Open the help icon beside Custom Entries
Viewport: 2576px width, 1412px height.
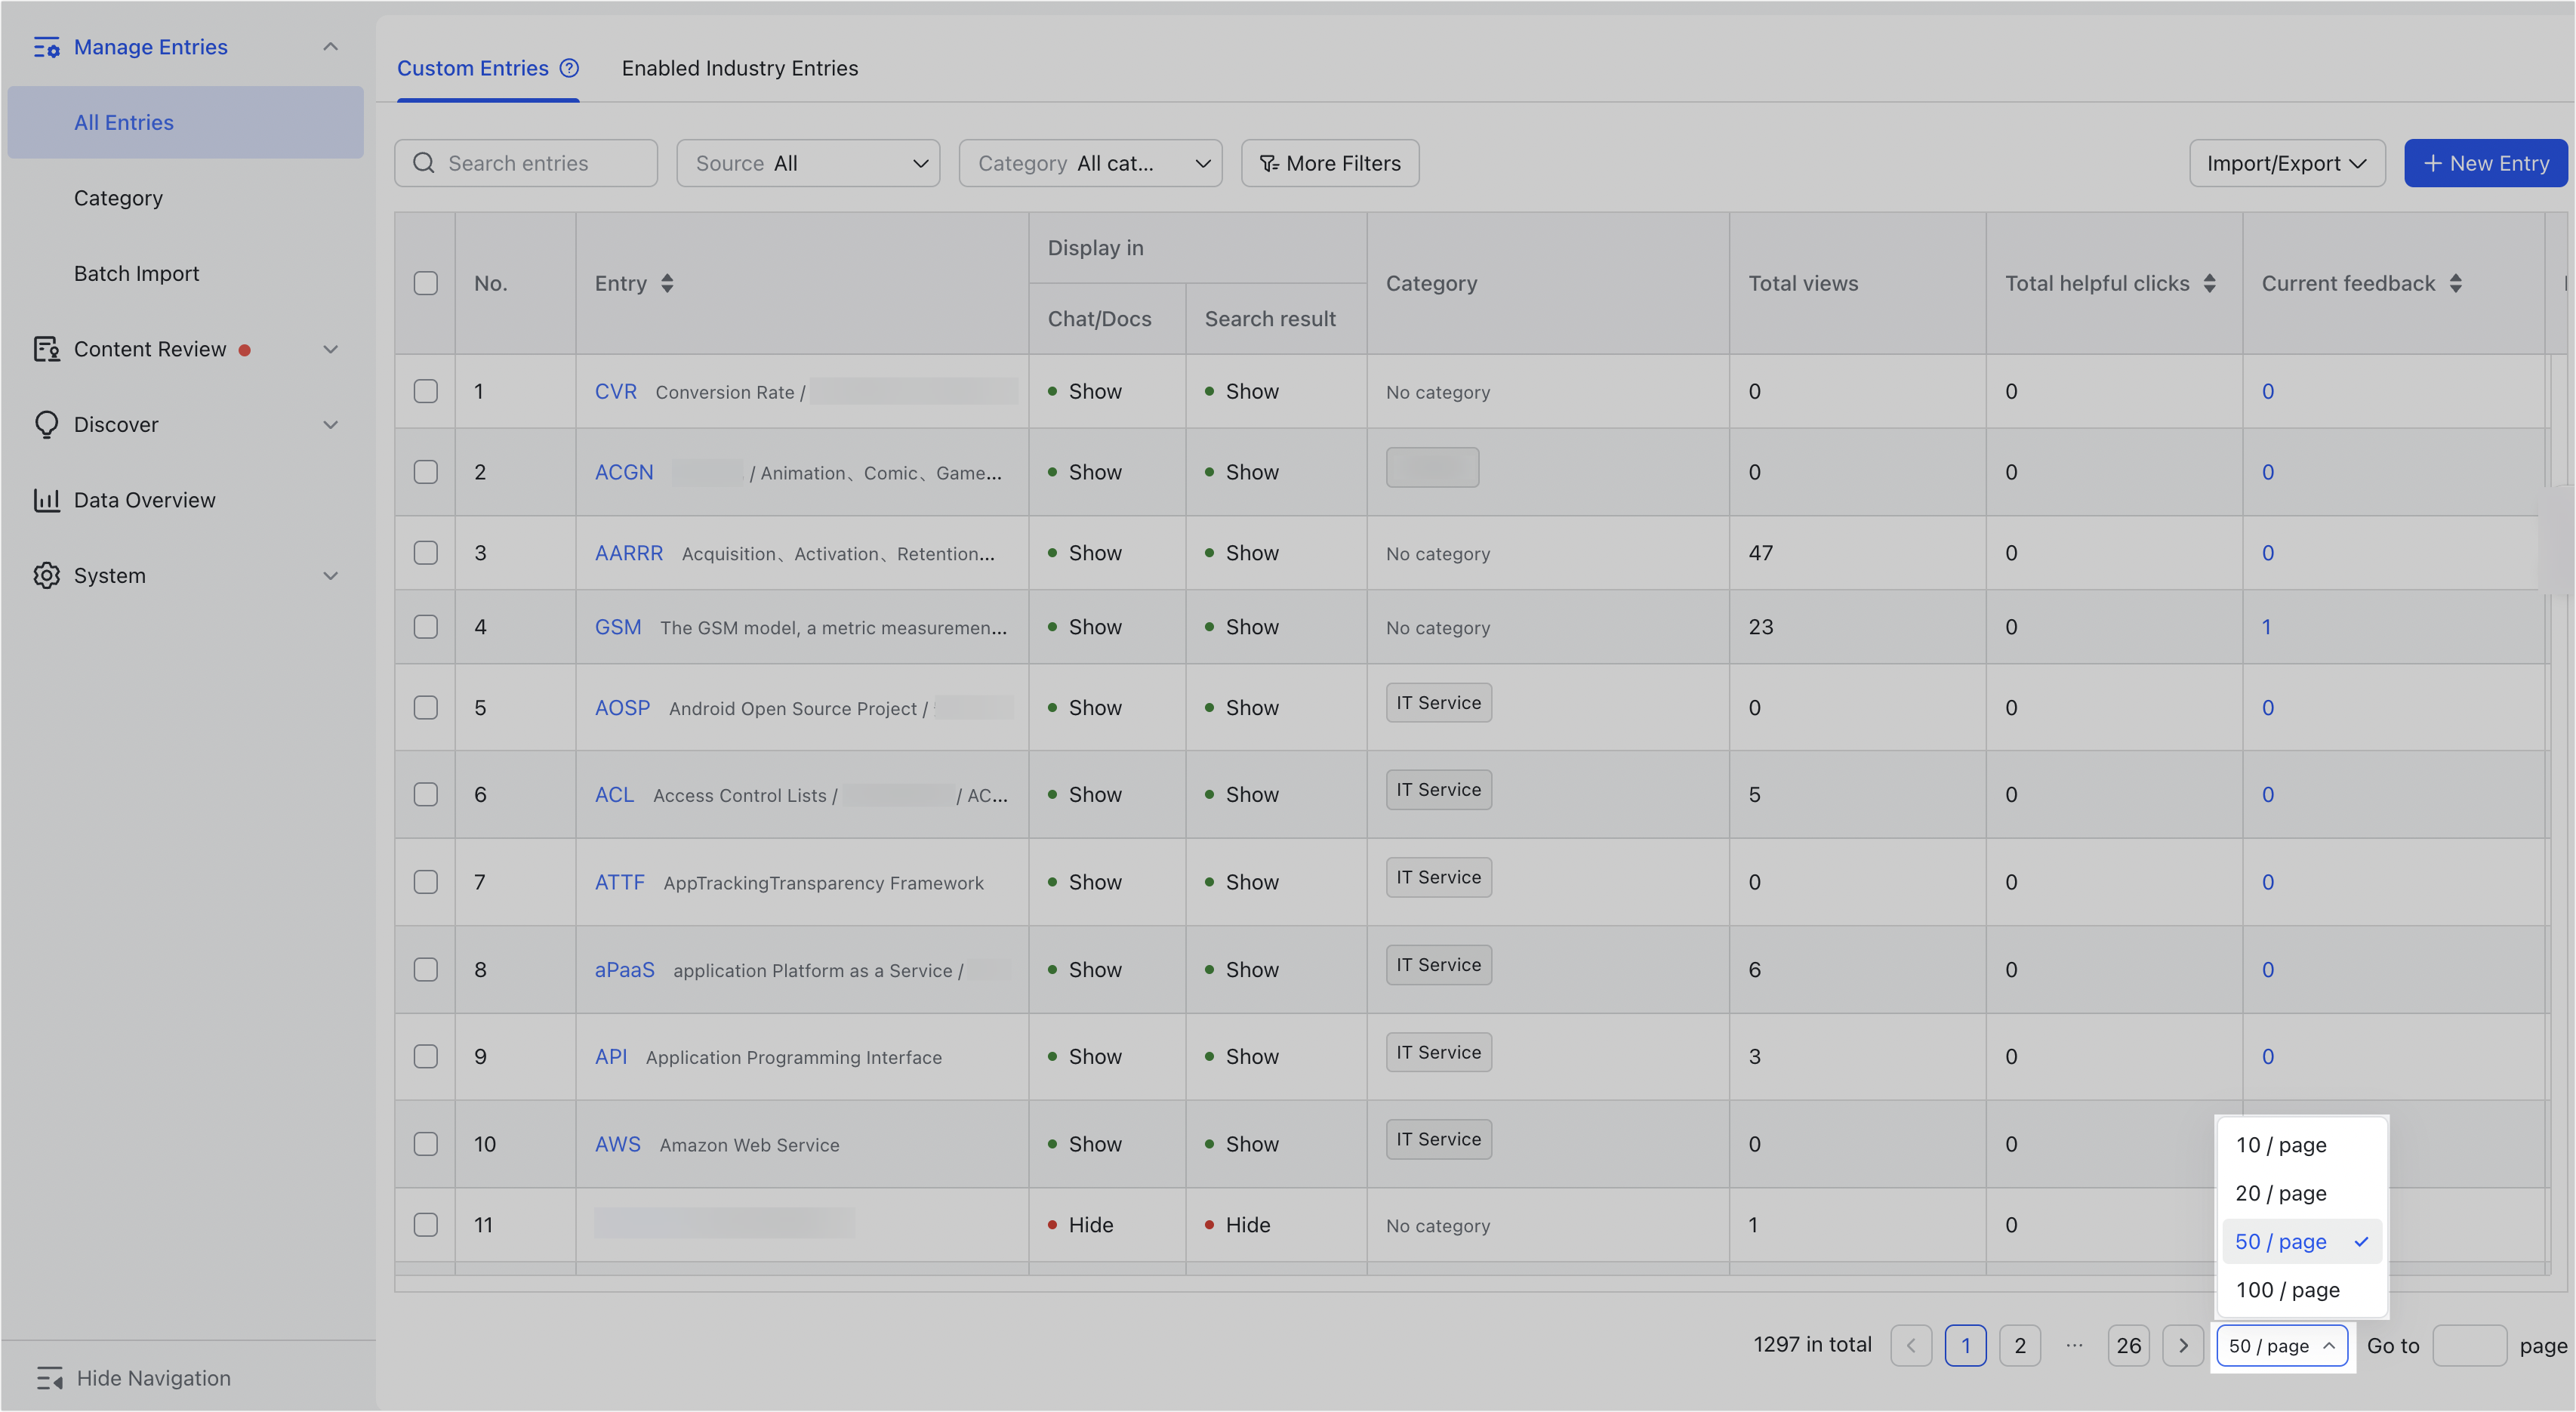[x=569, y=68]
